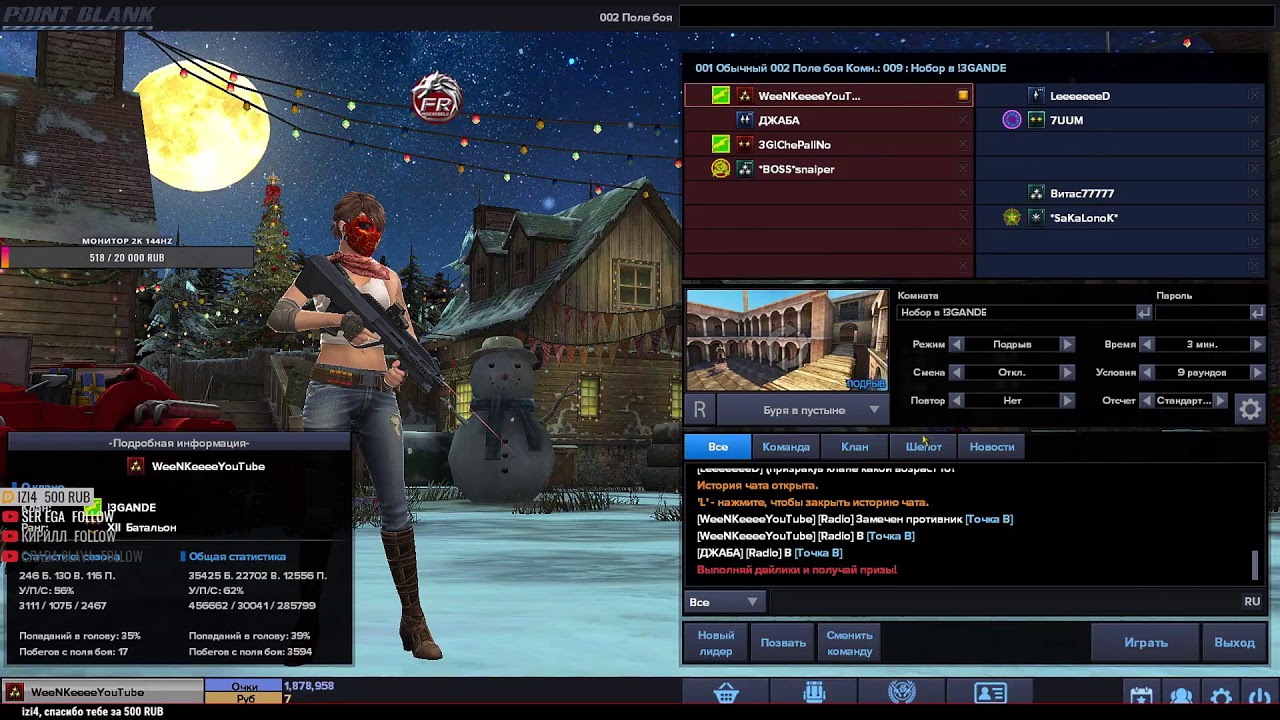Viewport: 1280px width, 720px height.
Task: Click the Сменить команду button
Action: [849, 643]
